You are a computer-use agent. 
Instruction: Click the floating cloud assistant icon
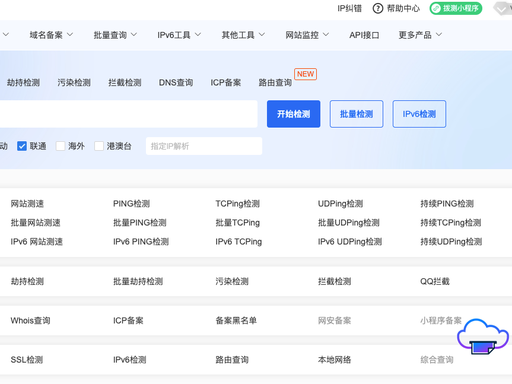pyautogui.click(x=483, y=337)
